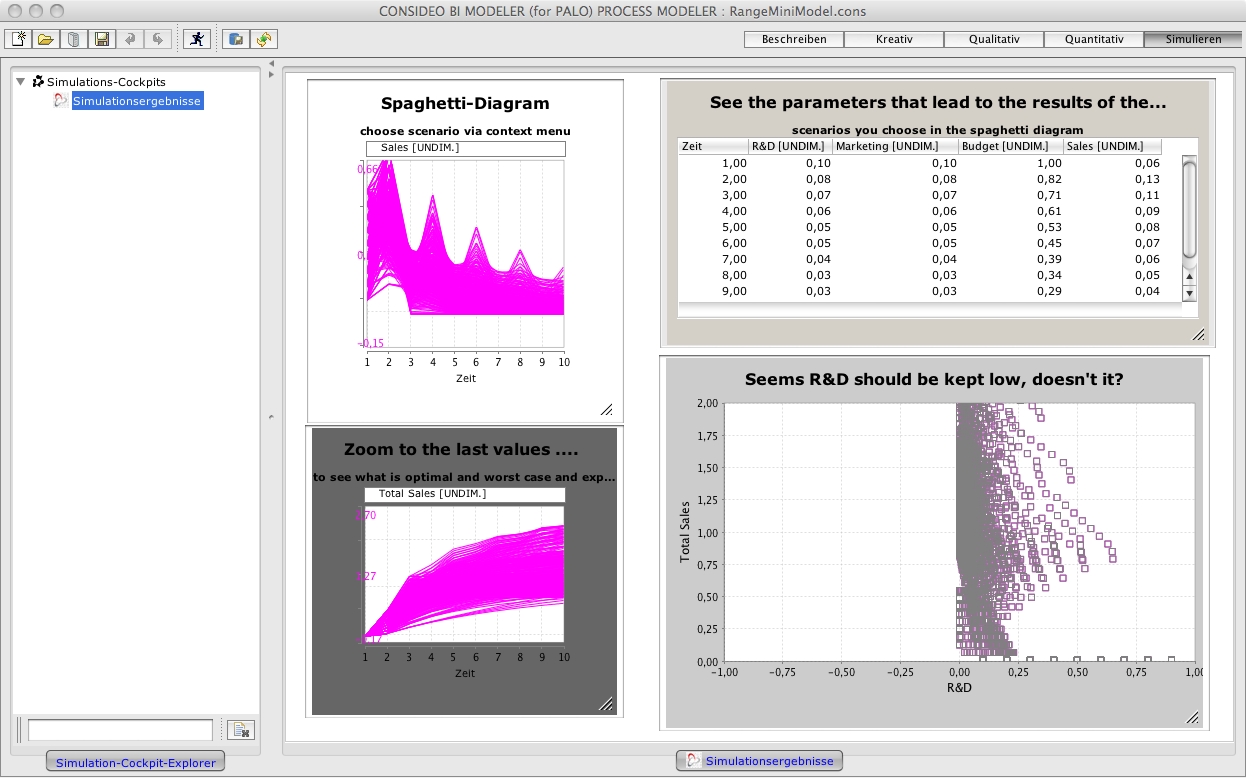This screenshot has width=1246, height=778.
Task: Click the green refresh arrows icon
Action: [x=264, y=39]
